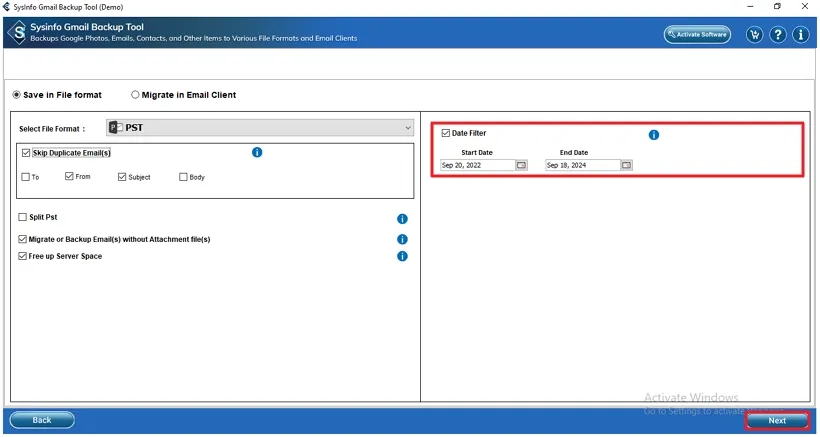Show info for Free up Server Space

pyautogui.click(x=402, y=256)
